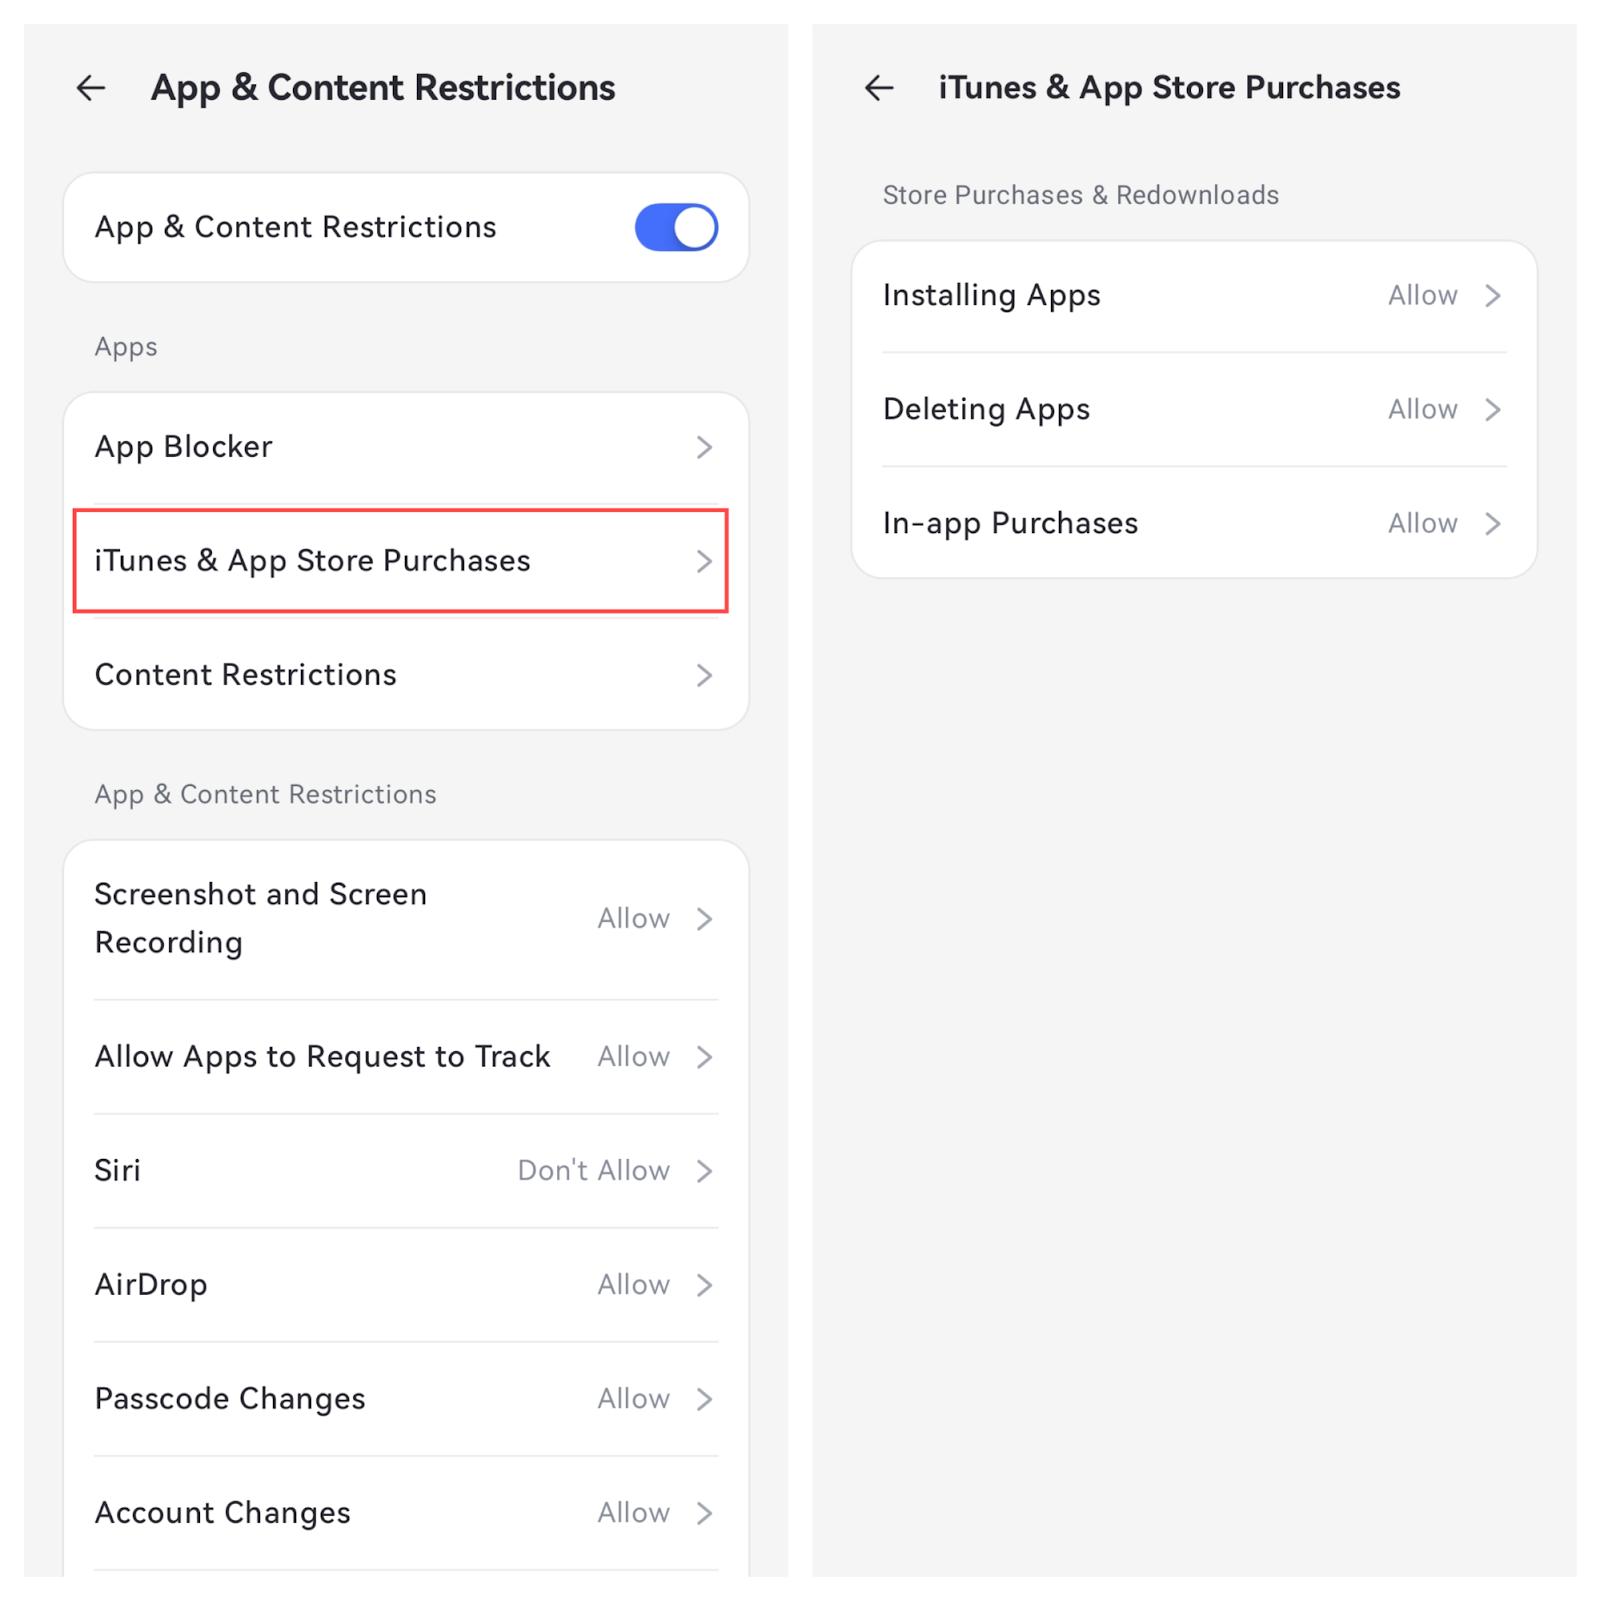Go back from App & Content Restrictions screen
The width and height of the screenshot is (1600, 1600).
pyautogui.click(x=91, y=88)
